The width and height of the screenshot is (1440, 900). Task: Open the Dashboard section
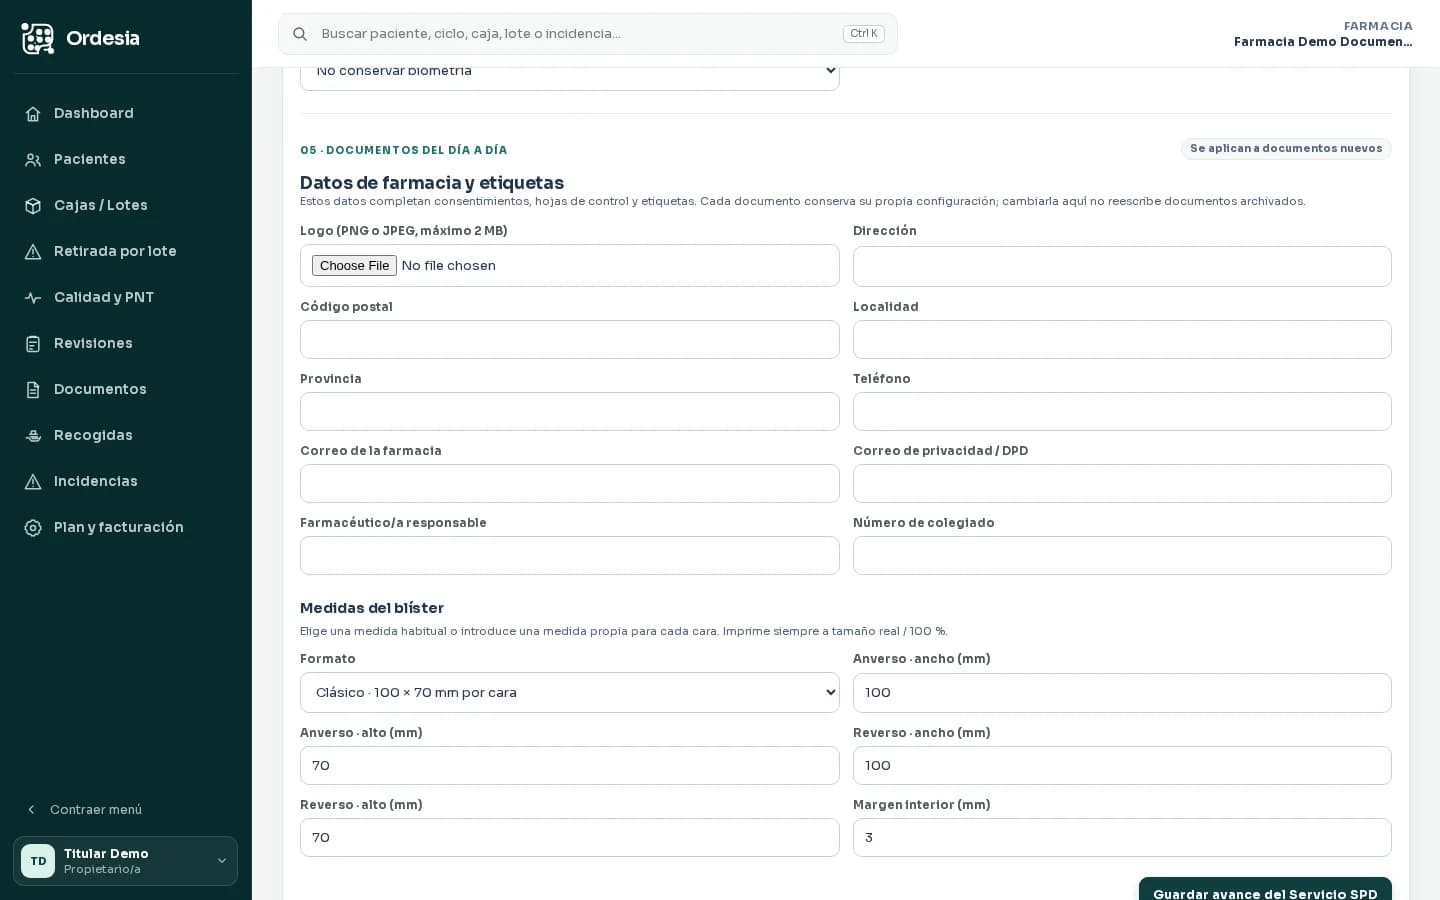pyautogui.click(x=126, y=114)
